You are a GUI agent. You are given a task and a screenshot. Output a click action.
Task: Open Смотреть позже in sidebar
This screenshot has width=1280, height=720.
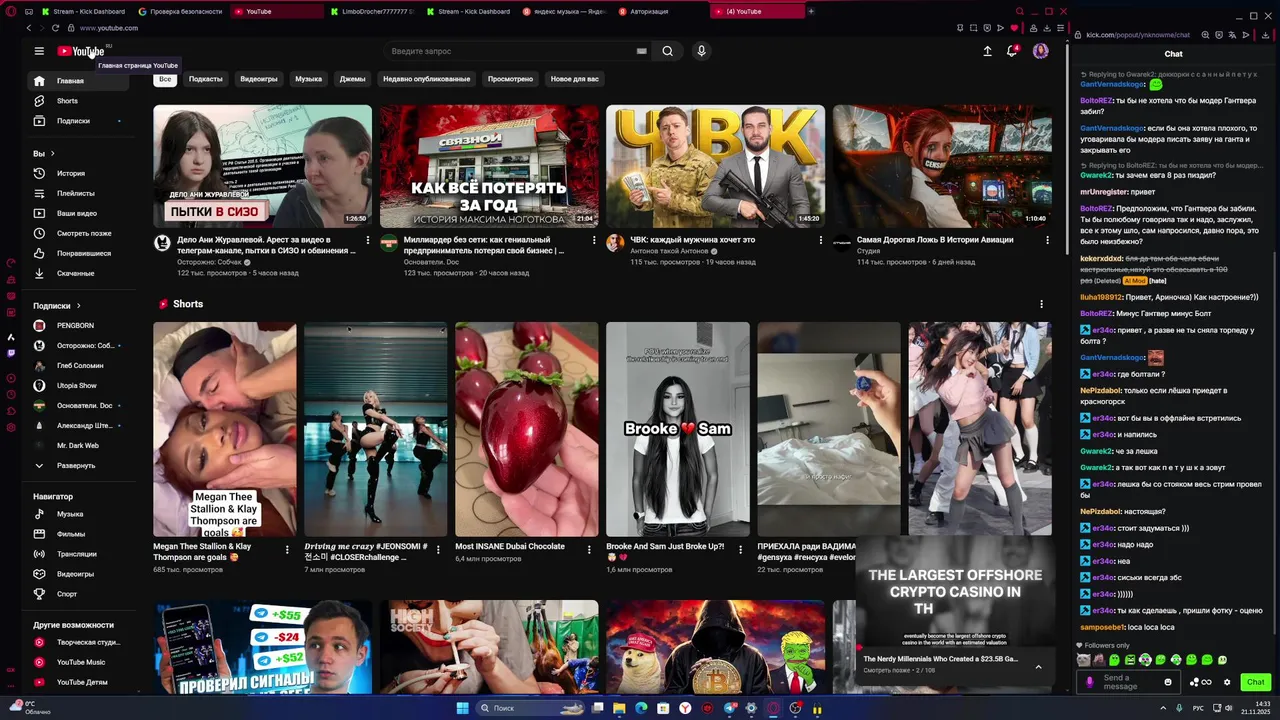pos(78,233)
